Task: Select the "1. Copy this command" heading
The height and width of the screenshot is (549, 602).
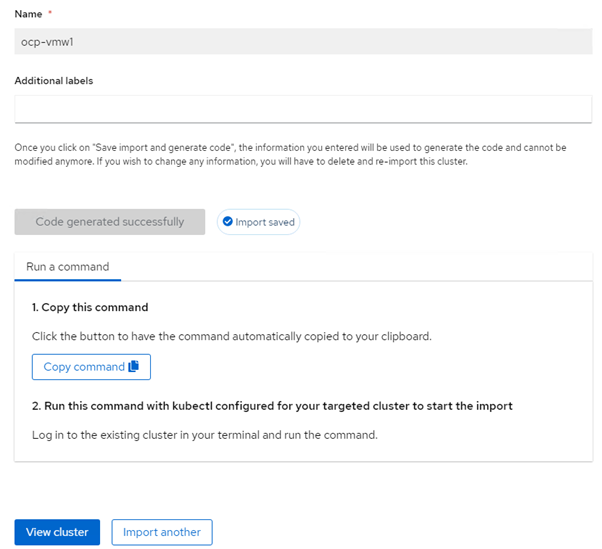Action: pyautogui.click(x=90, y=307)
